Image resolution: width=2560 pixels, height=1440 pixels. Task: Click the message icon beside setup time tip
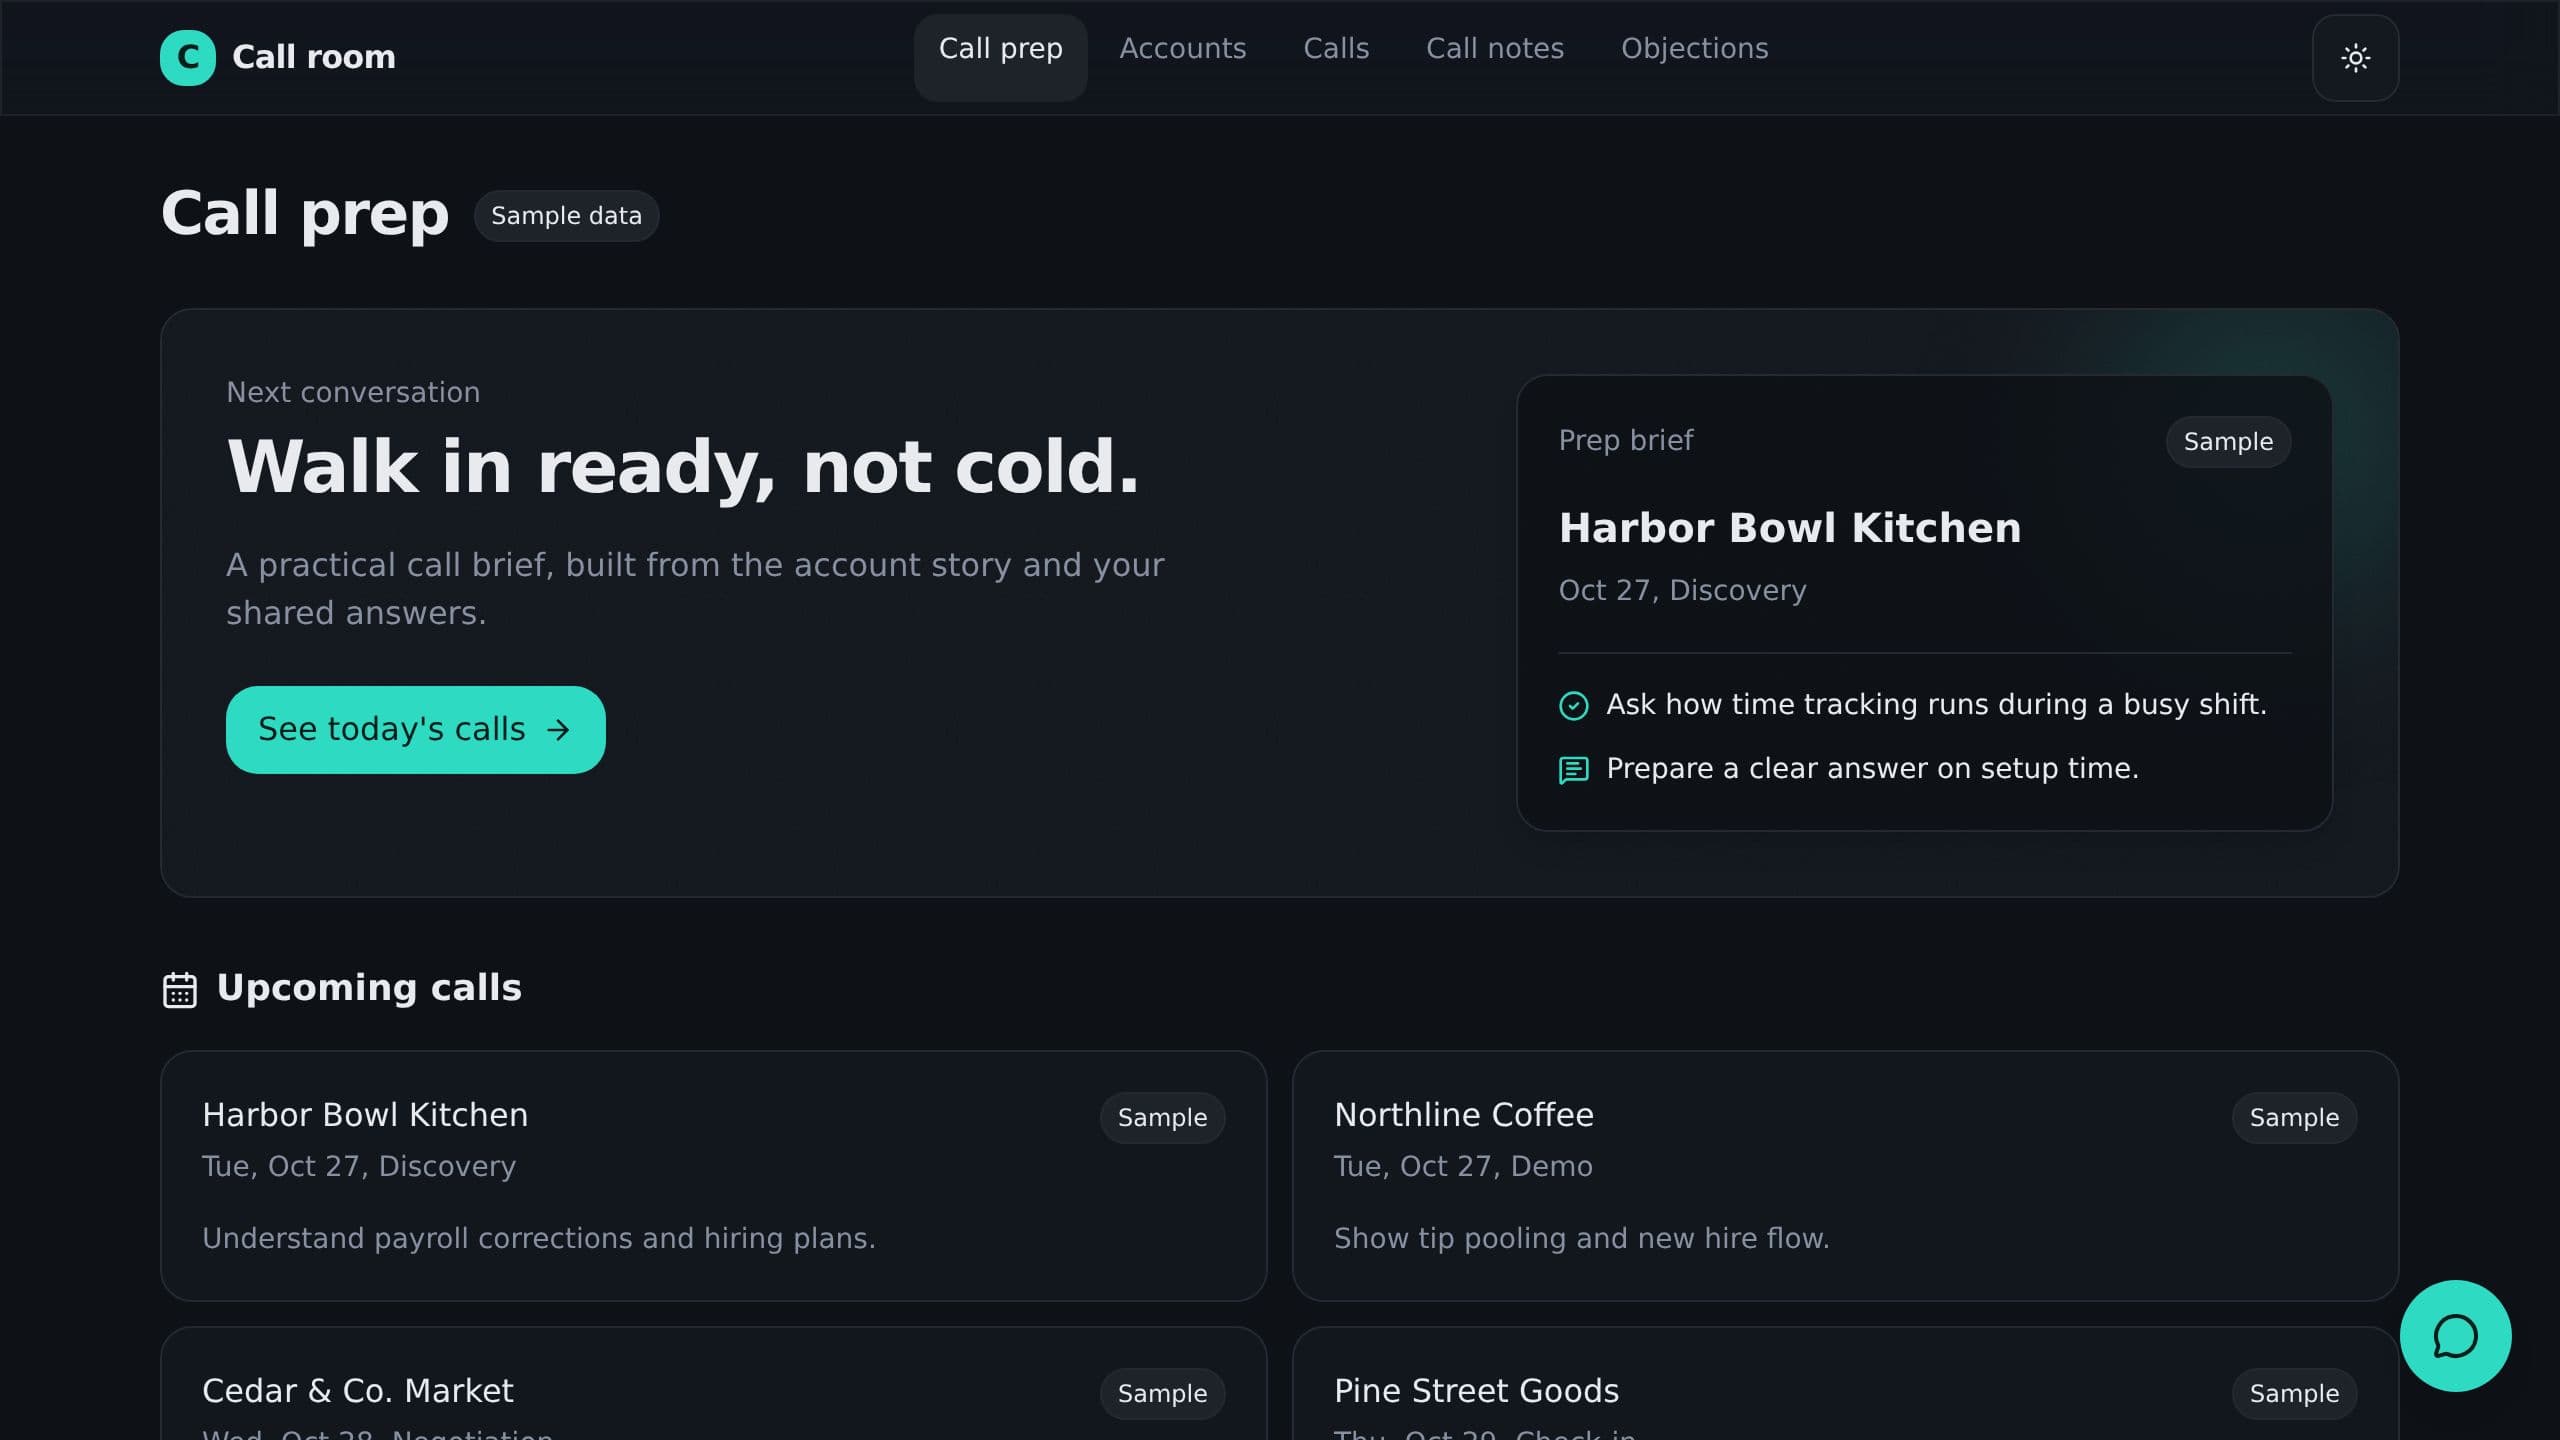pyautogui.click(x=1573, y=770)
